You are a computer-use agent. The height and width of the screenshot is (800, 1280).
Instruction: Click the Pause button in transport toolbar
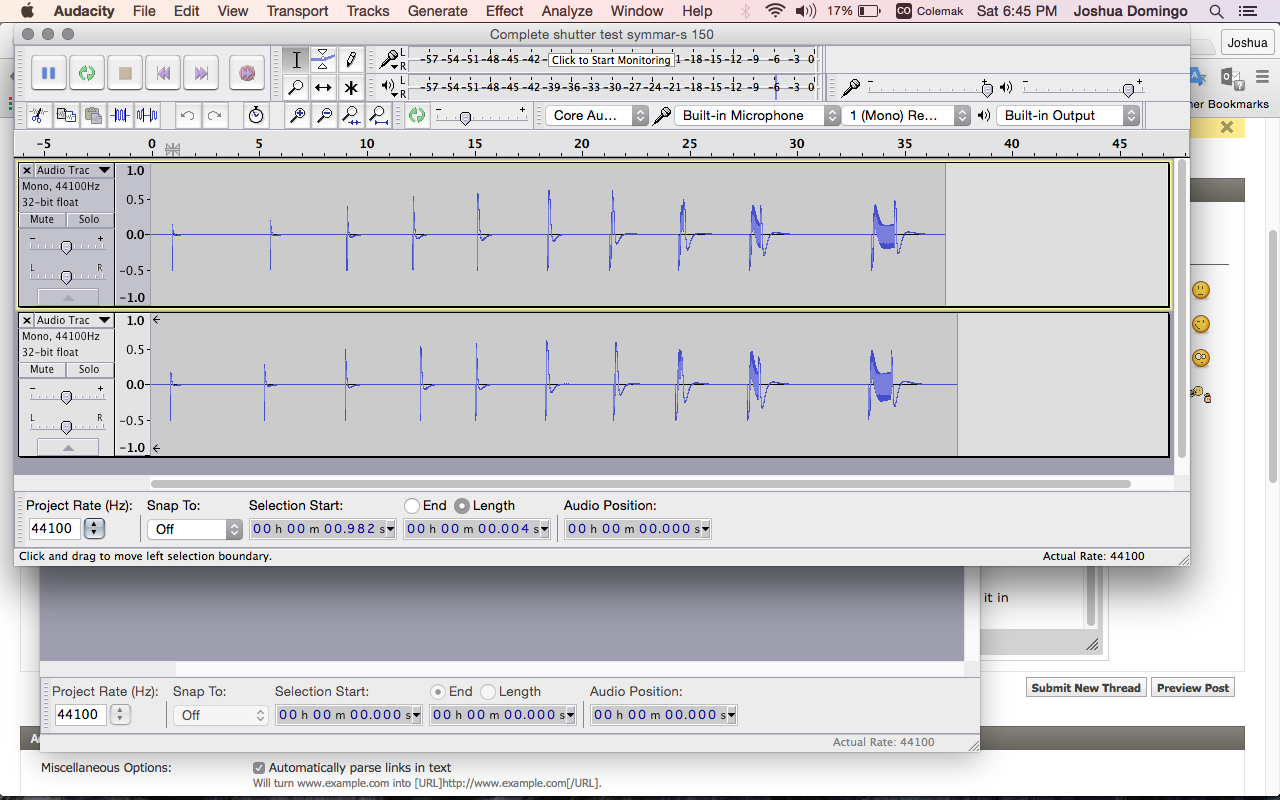coord(48,73)
